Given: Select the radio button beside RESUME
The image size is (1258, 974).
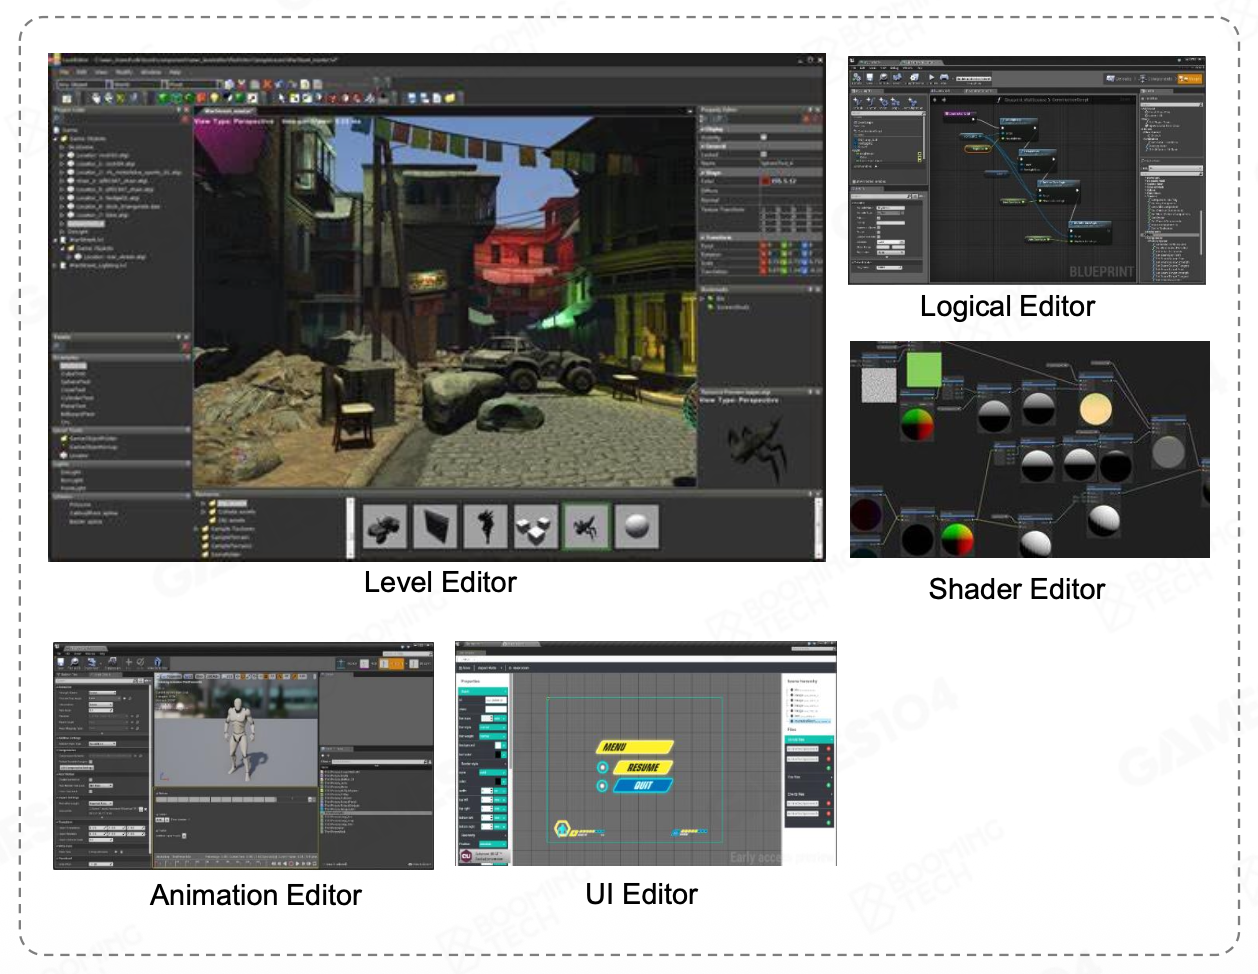Looking at the screenshot, I should pos(602,768).
